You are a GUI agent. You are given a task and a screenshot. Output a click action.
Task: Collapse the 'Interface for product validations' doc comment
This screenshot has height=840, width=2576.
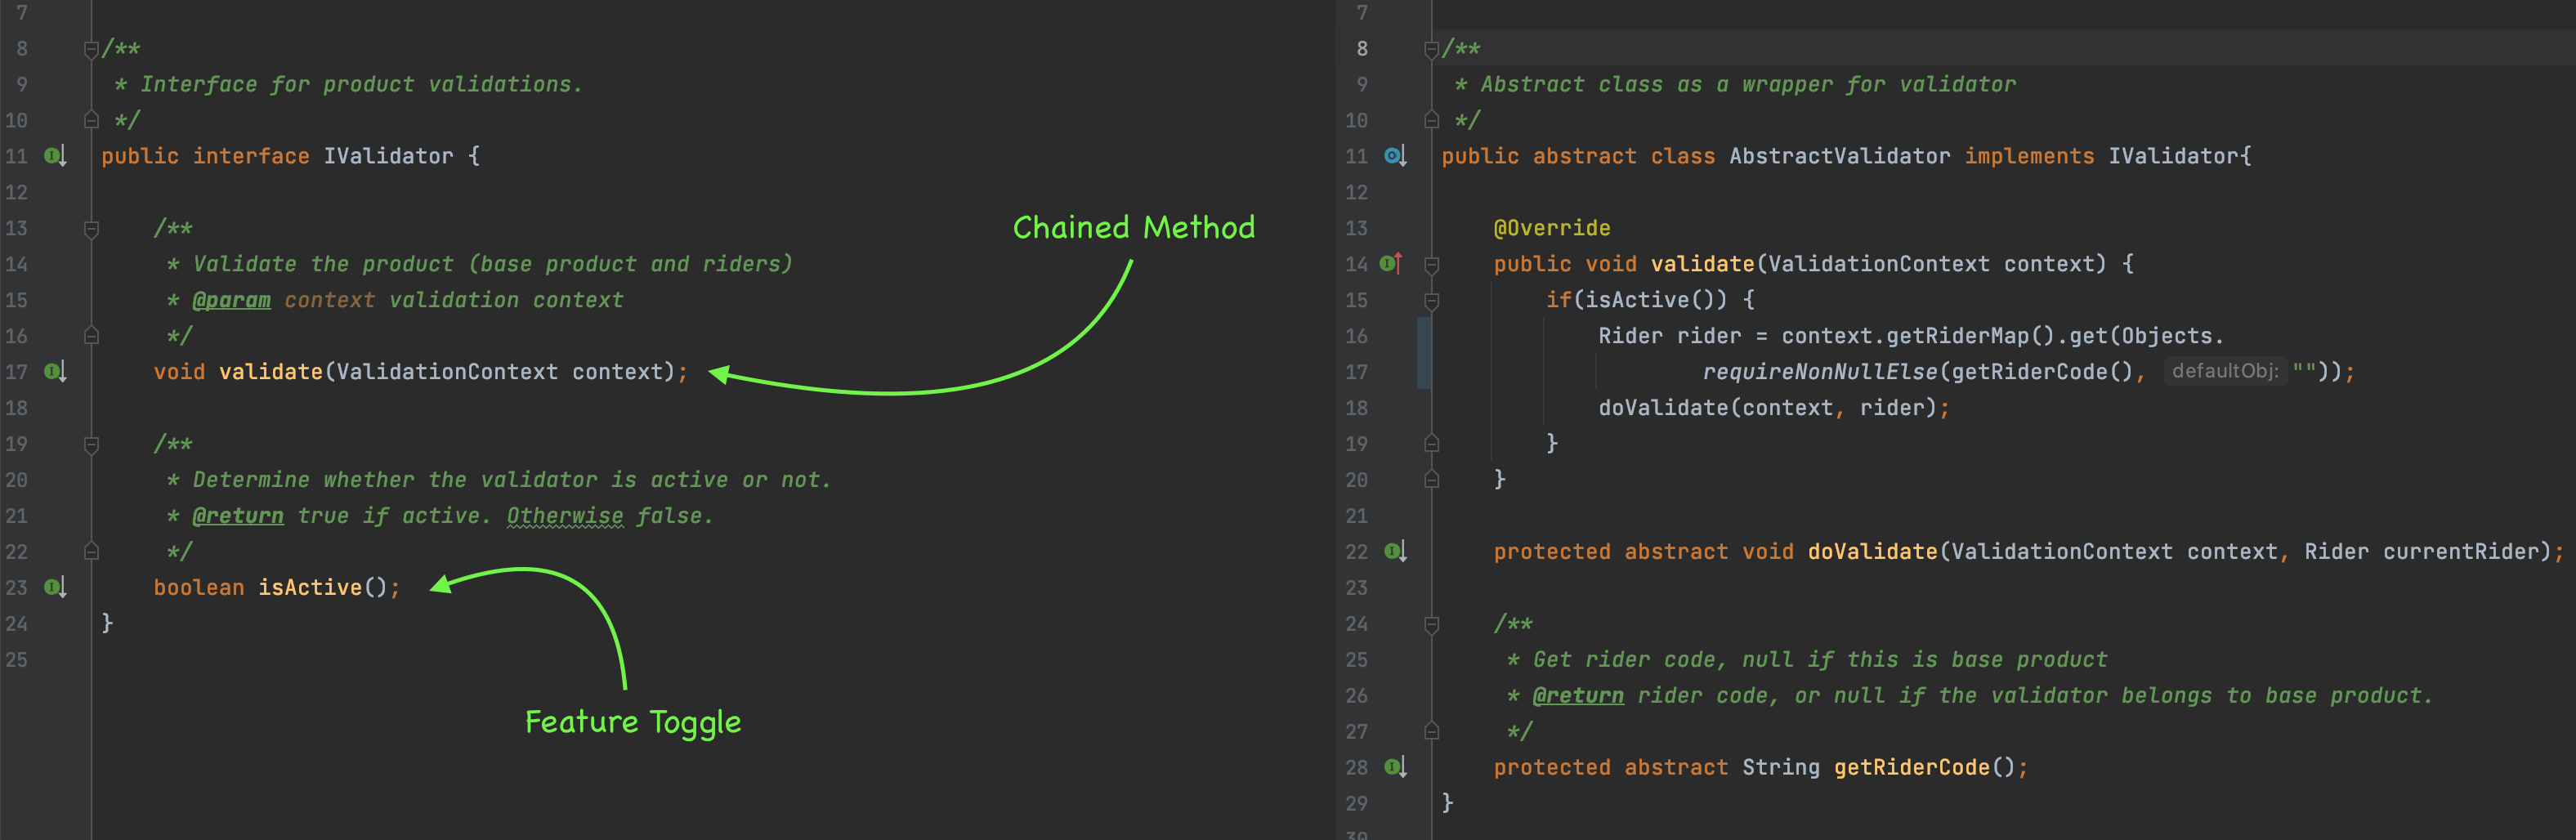coord(91,49)
